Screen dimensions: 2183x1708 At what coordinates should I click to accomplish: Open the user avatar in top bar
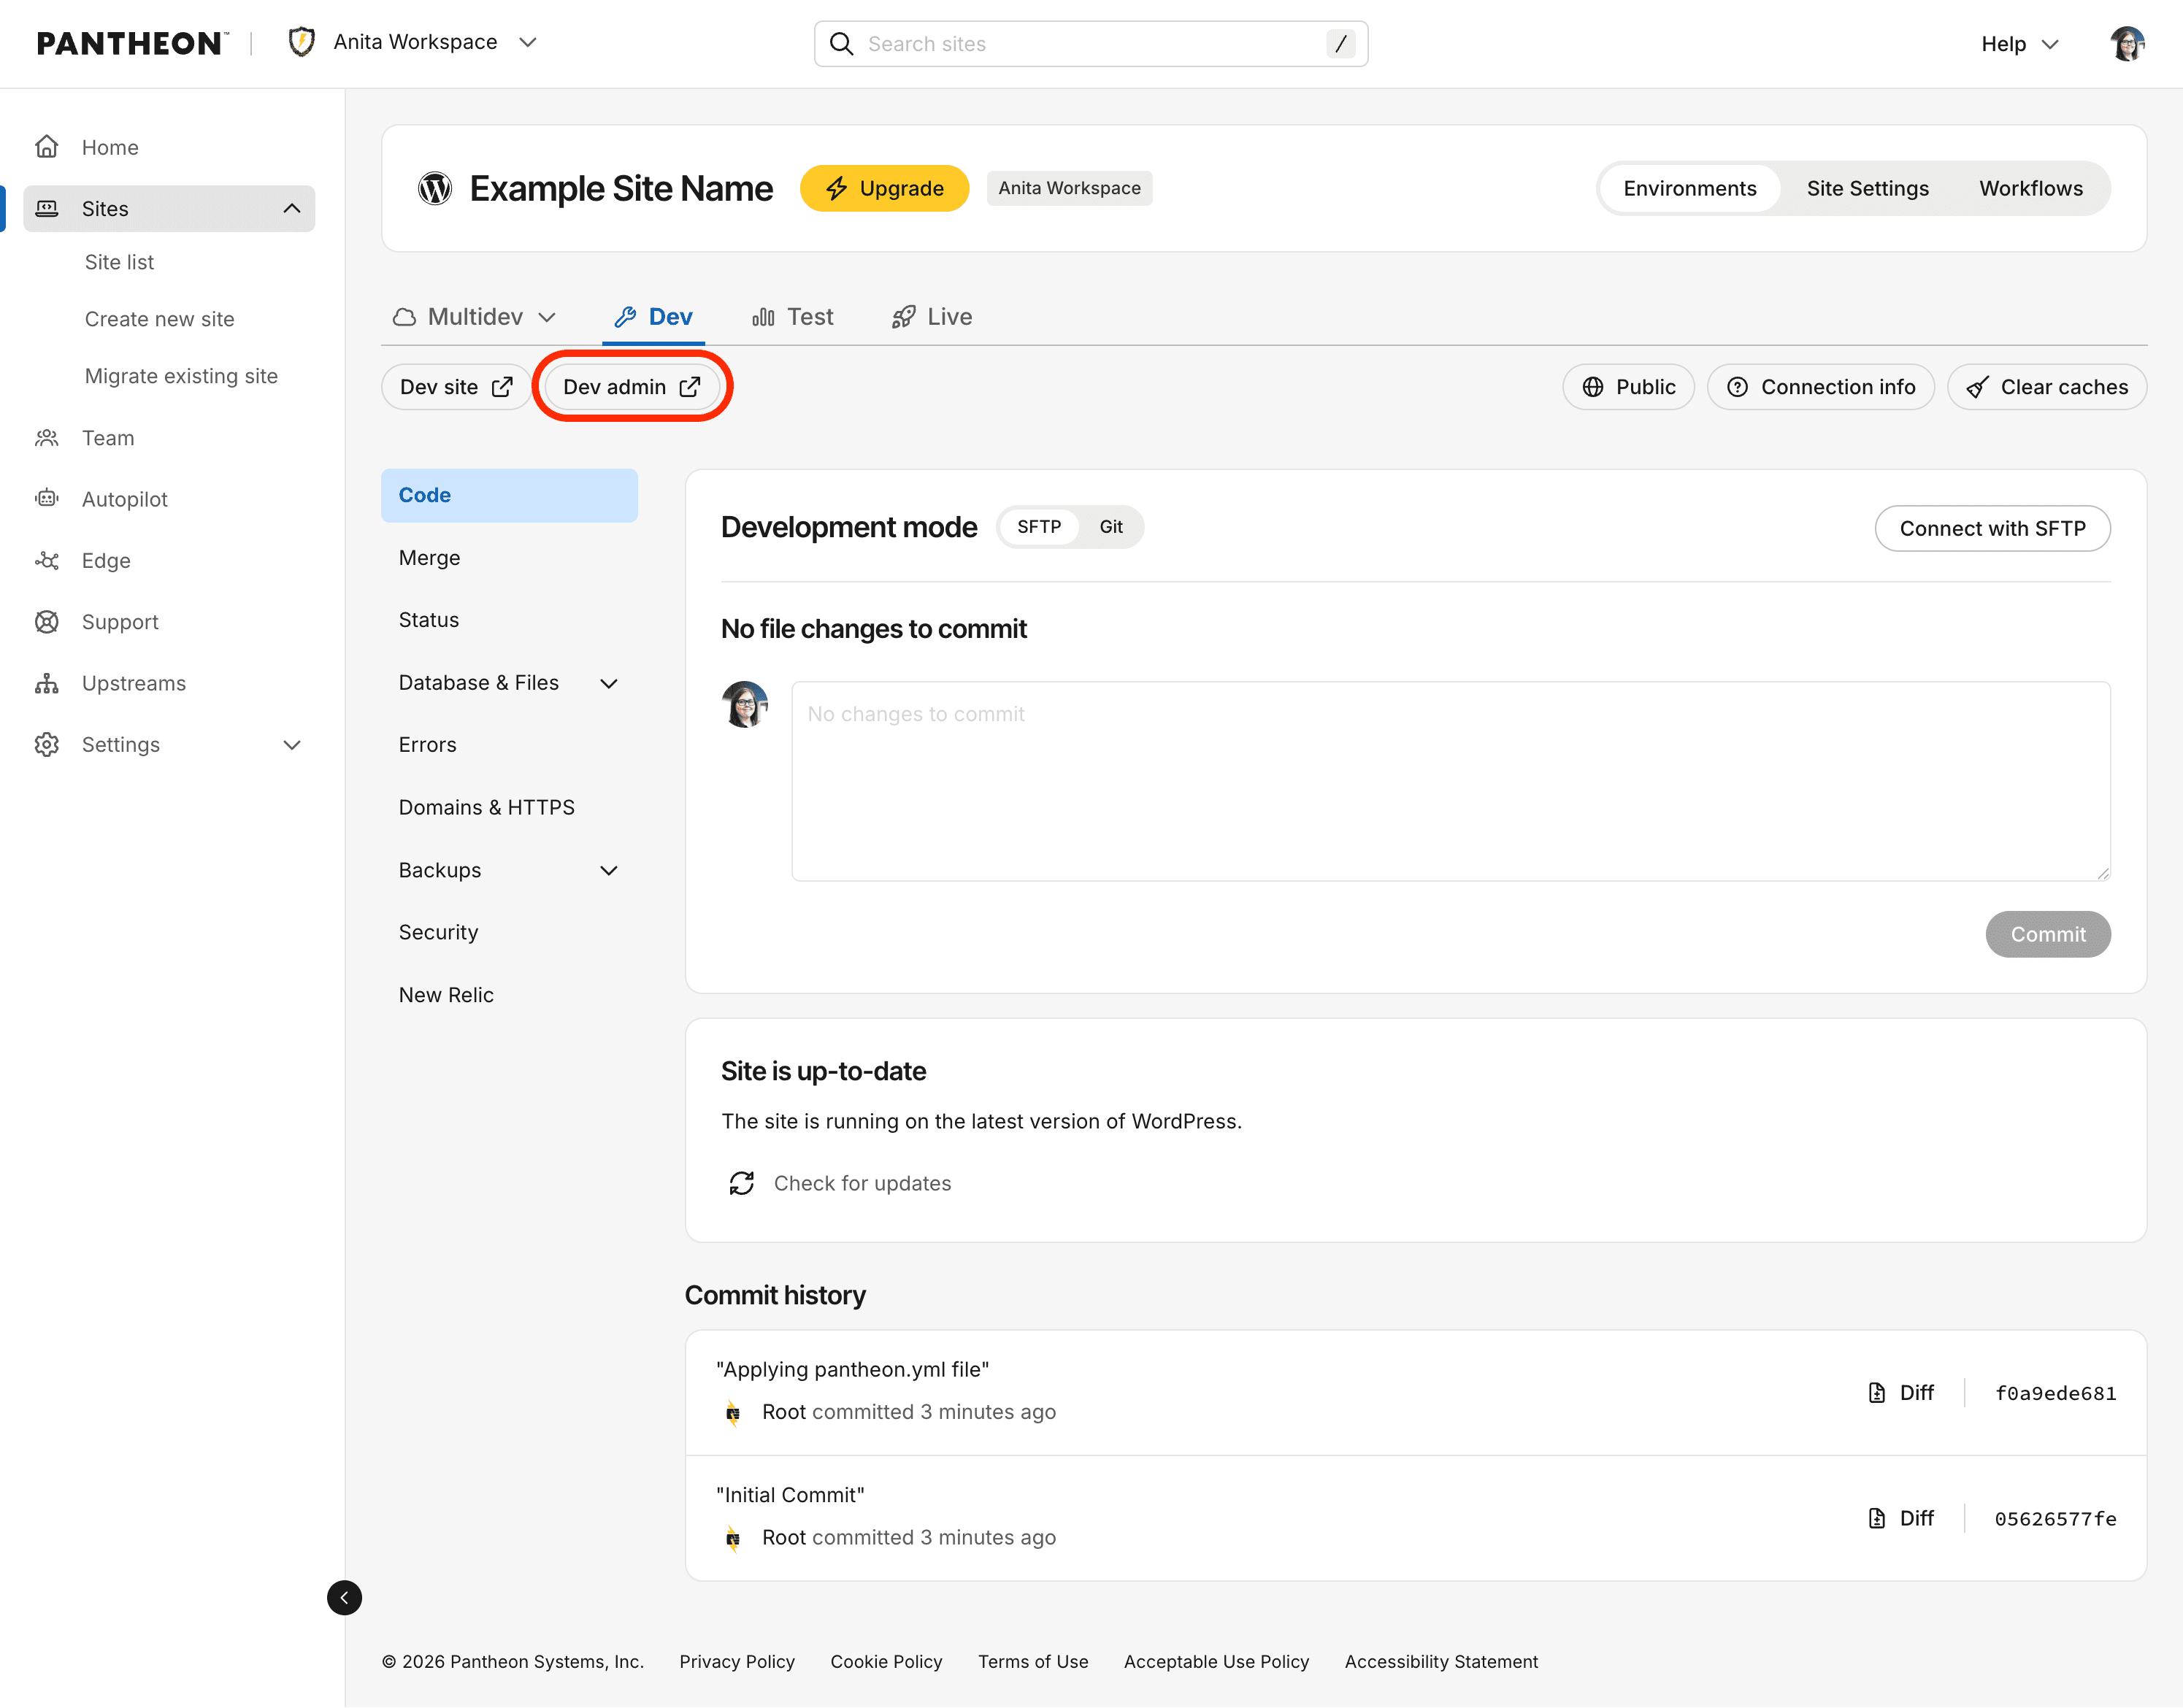2127,44
